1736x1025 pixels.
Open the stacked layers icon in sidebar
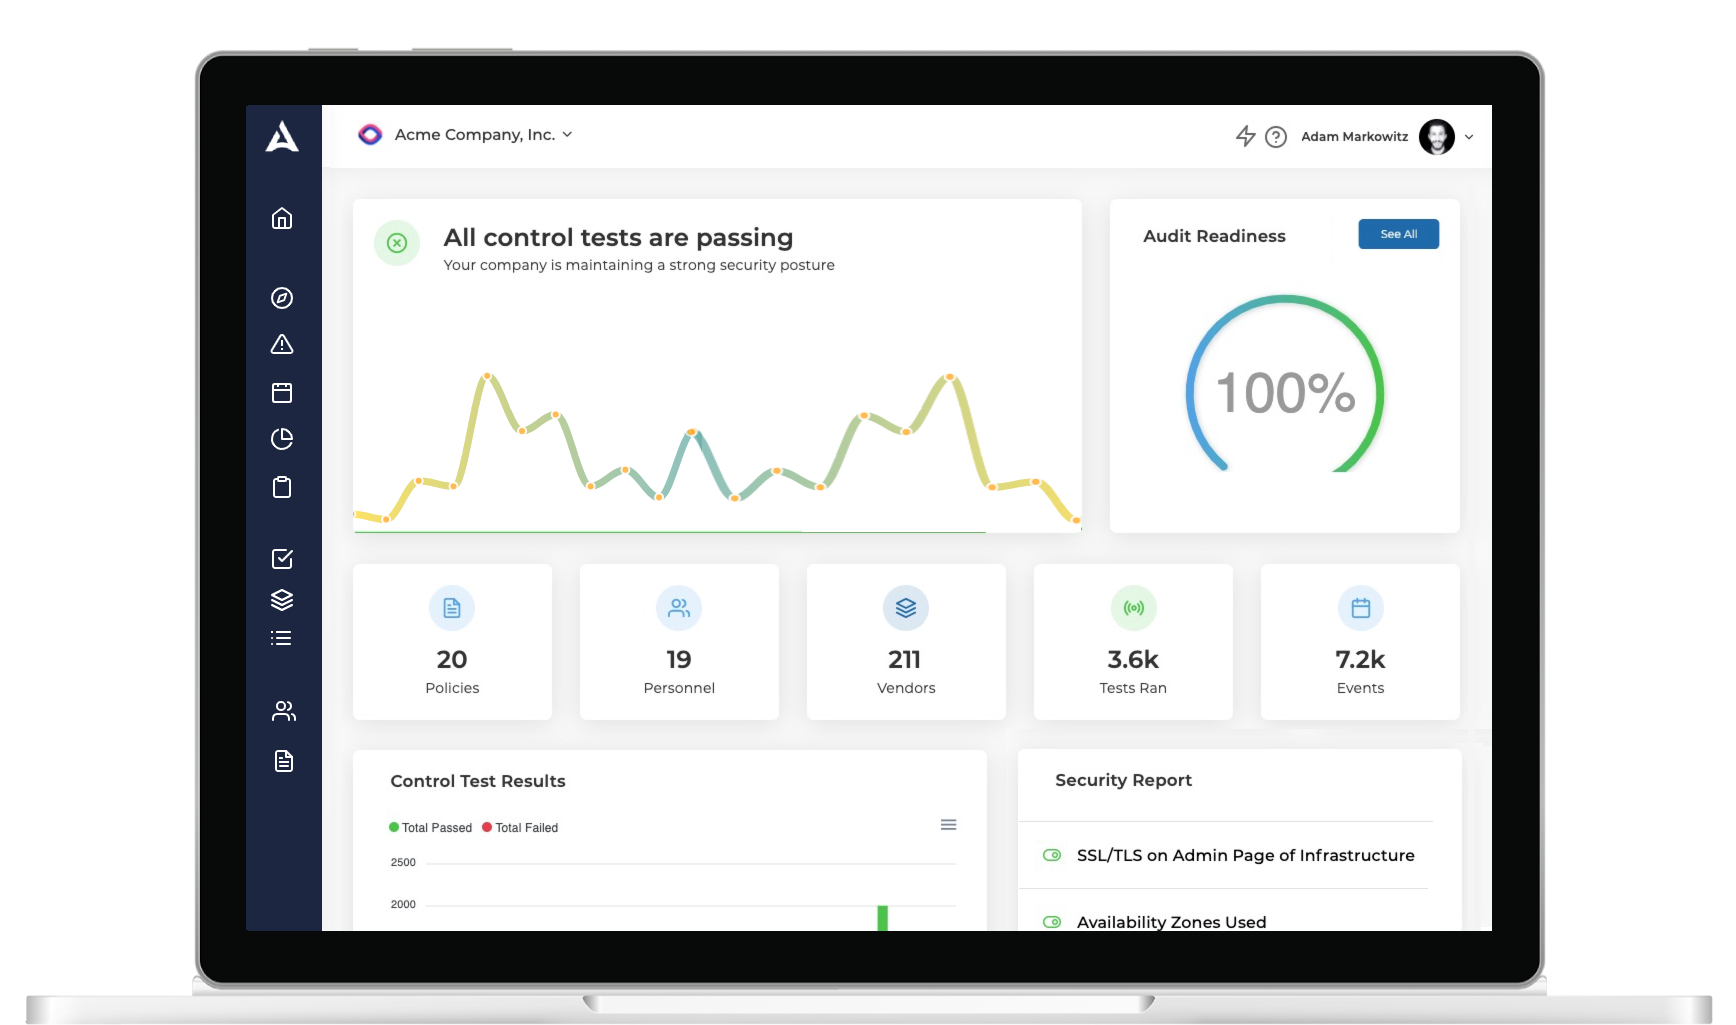(282, 599)
